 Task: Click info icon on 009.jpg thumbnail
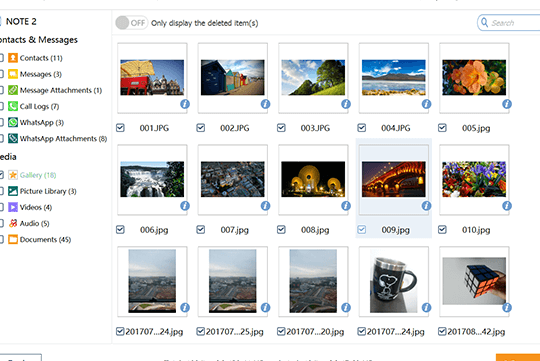pyautogui.click(x=426, y=206)
